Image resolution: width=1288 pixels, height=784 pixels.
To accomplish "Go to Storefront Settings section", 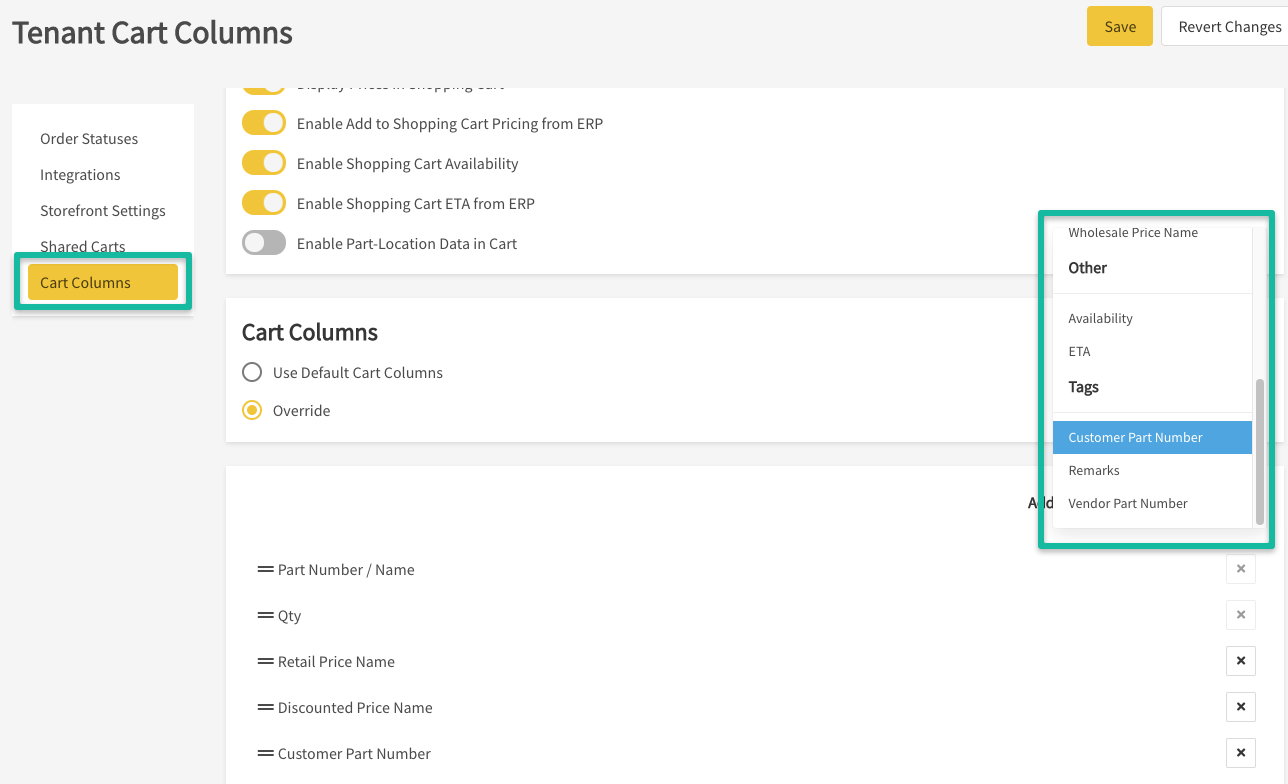I will coord(102,210).
